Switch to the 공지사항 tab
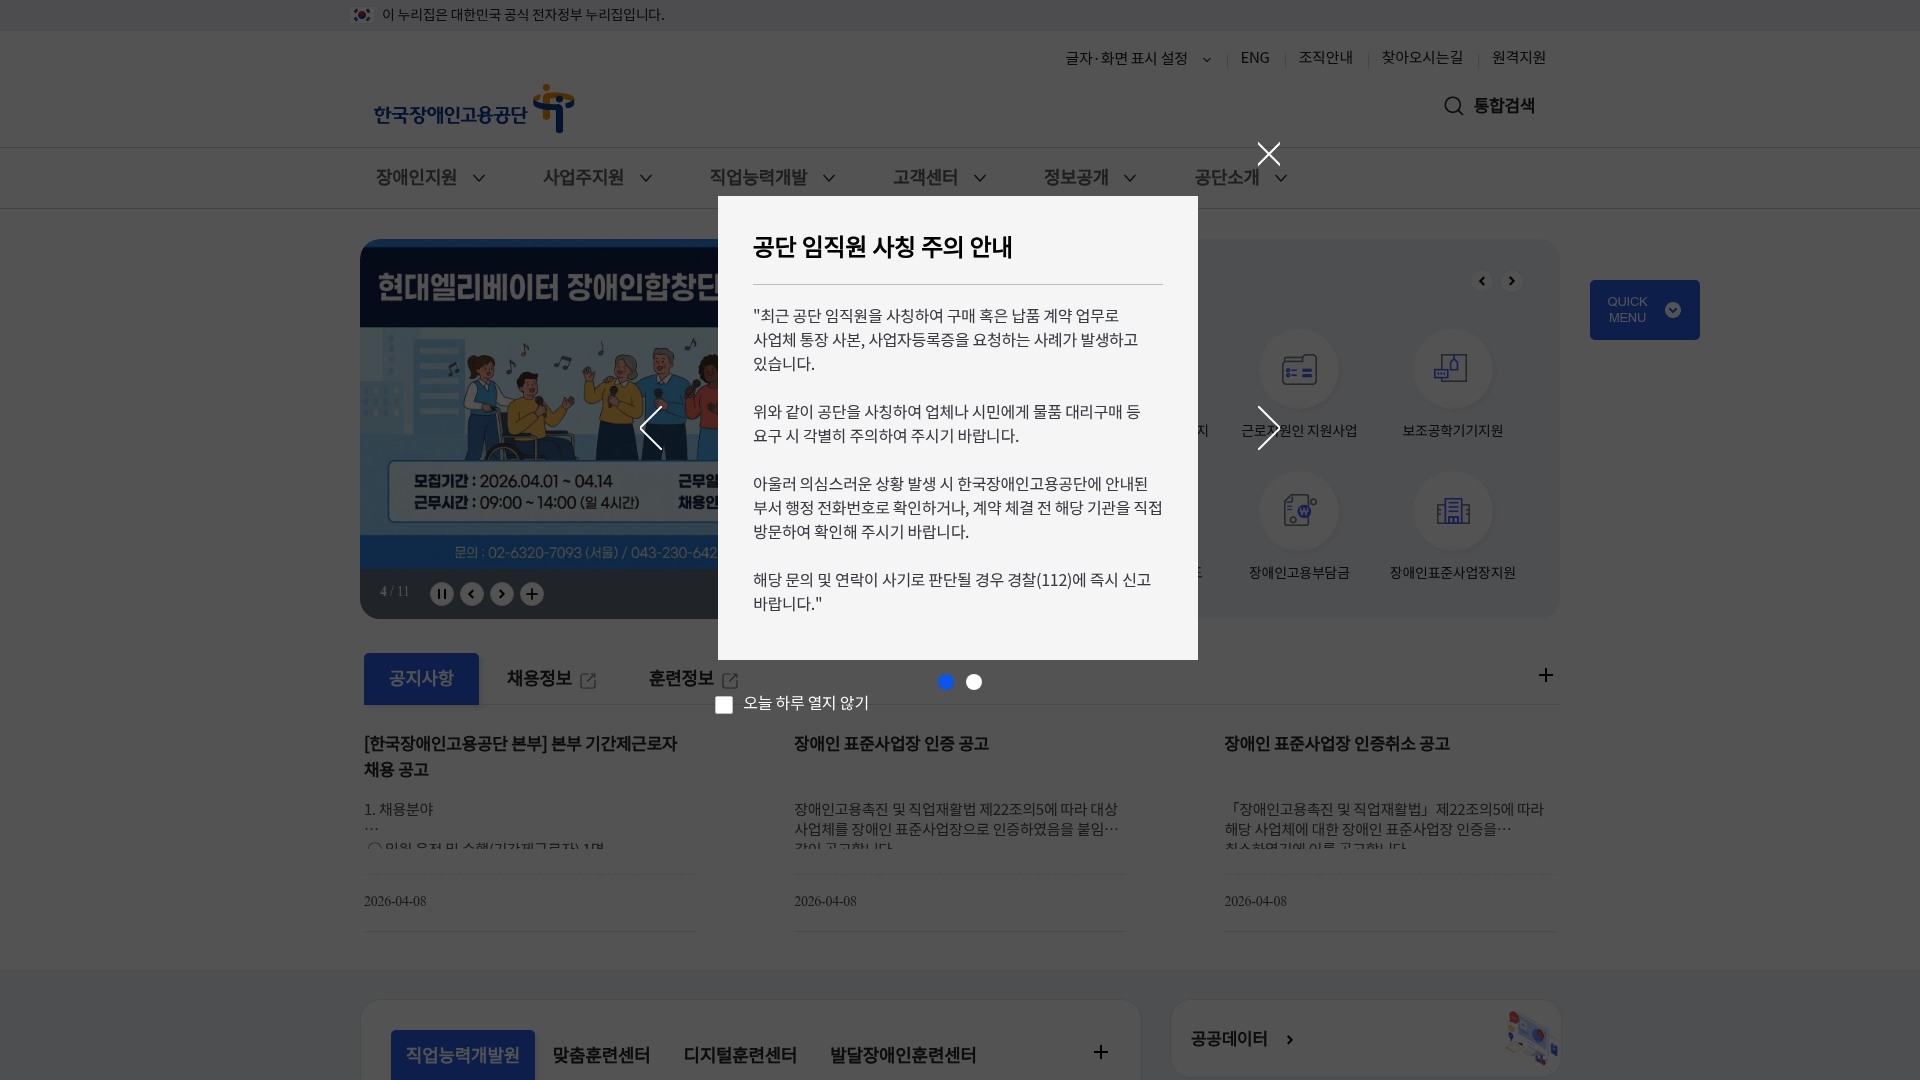The height and width of the screenshot is (1080, 1920). pyautogui.click(x=421, y=679)
